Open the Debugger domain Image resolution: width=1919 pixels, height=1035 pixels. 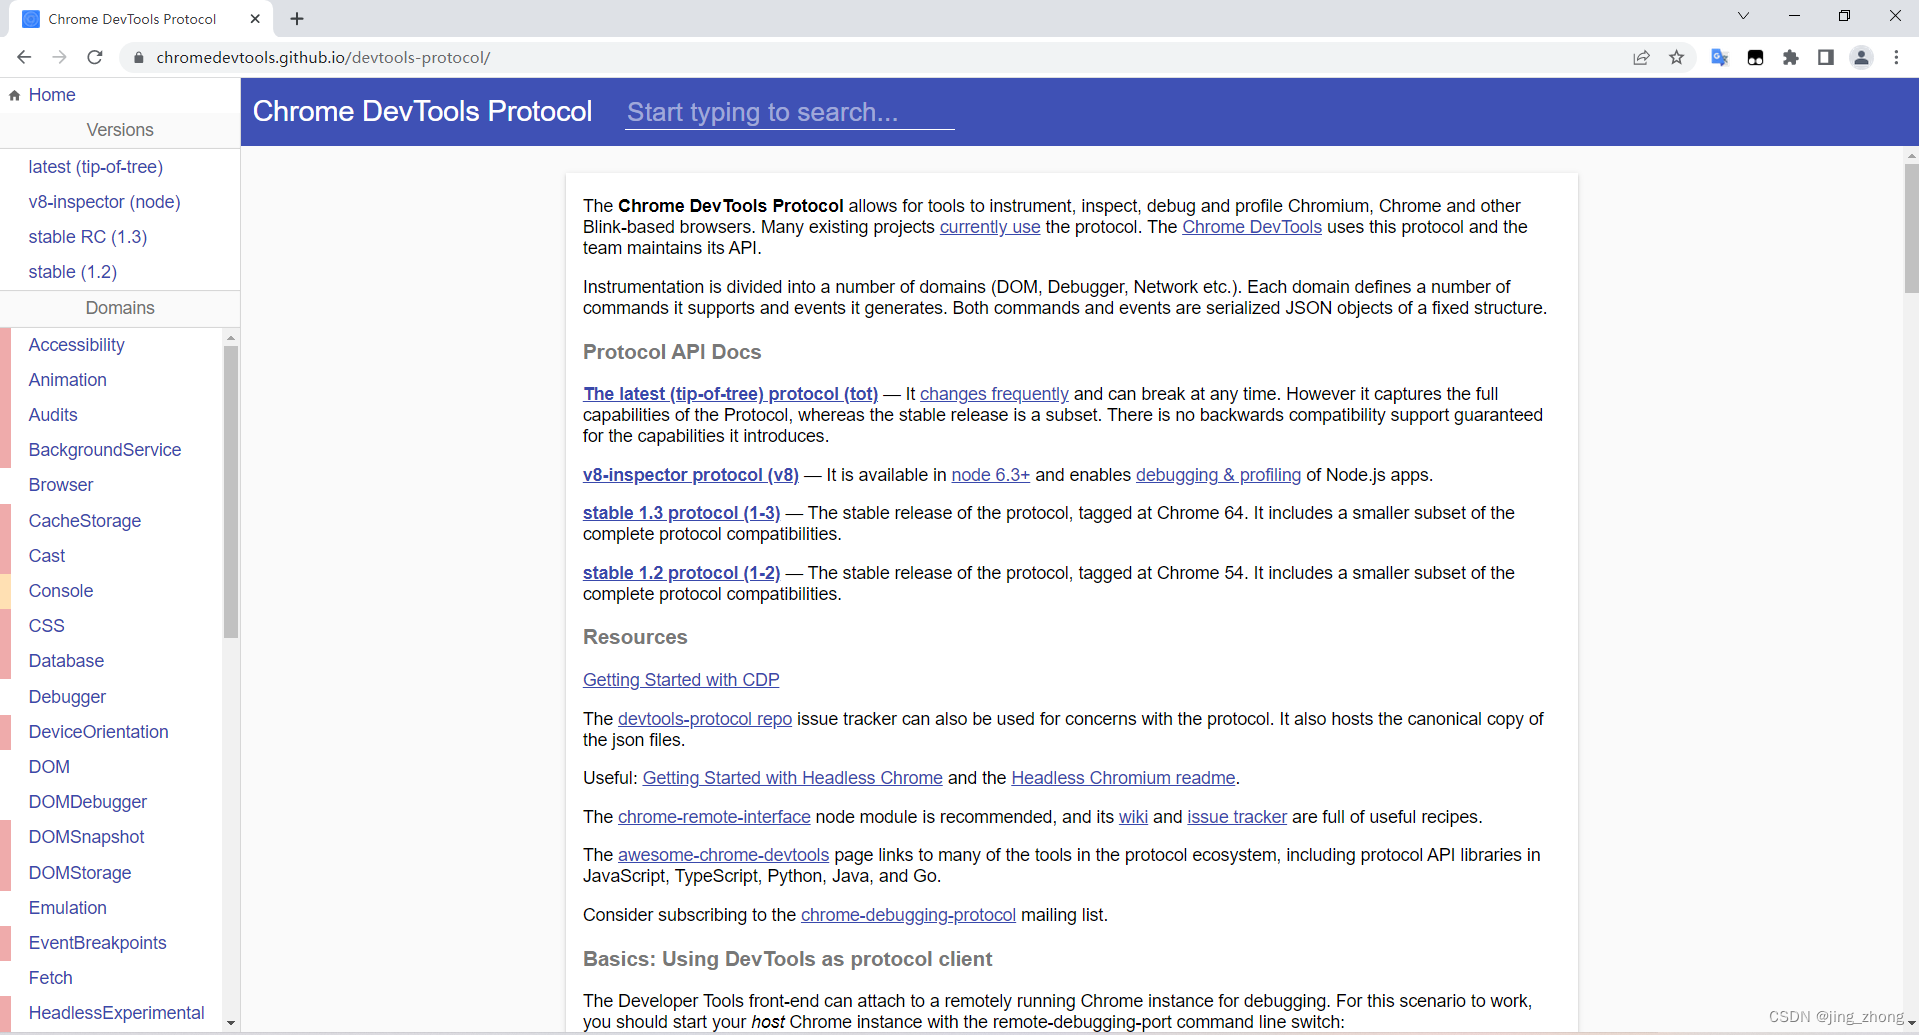[x=67, y=697]
